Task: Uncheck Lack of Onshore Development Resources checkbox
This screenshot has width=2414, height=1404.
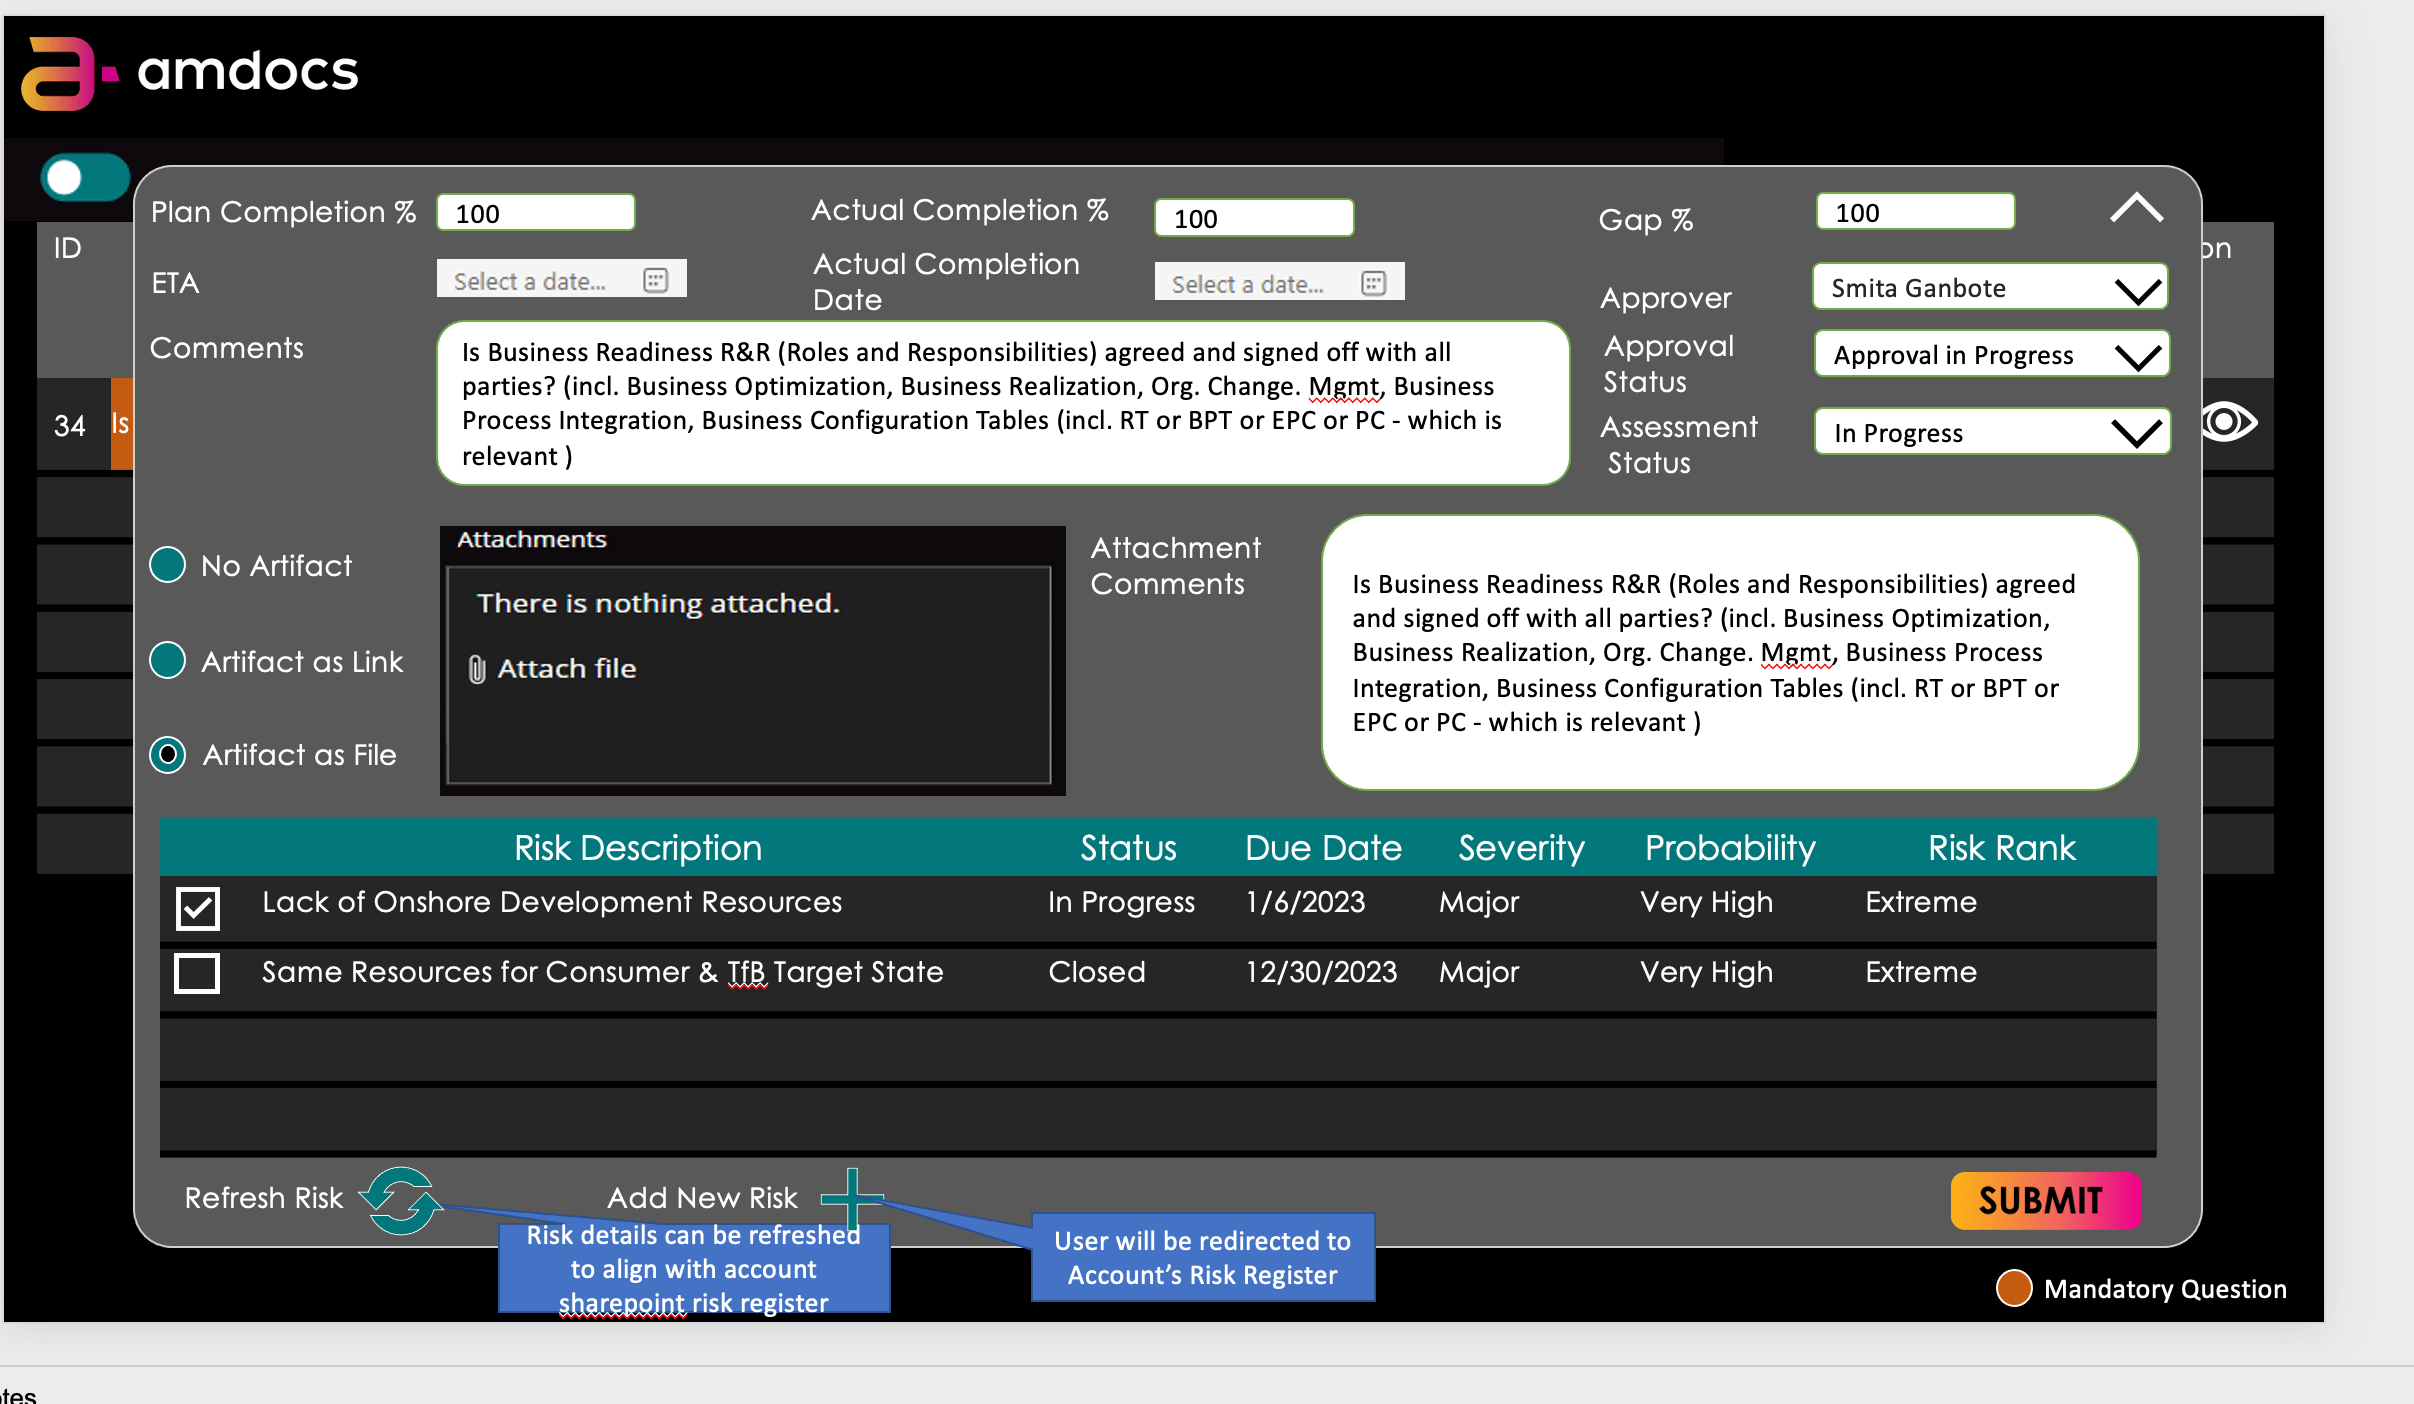Action: coord(198,908)
